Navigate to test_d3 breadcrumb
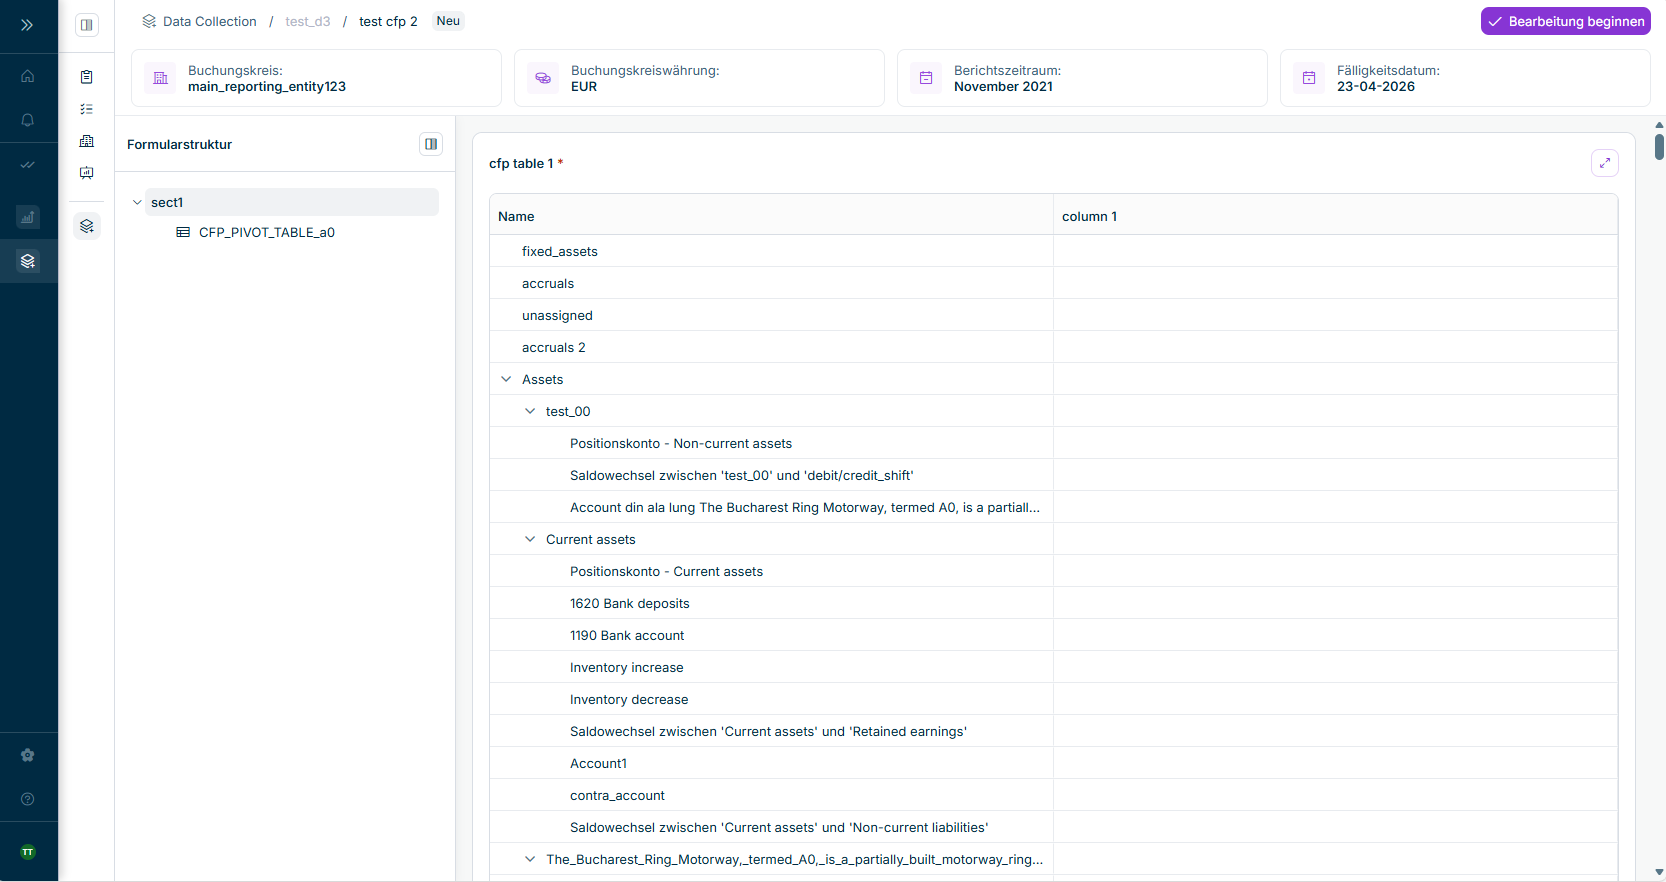The image size is (1666, 882). pyautogui.click(x=307, y=21)
